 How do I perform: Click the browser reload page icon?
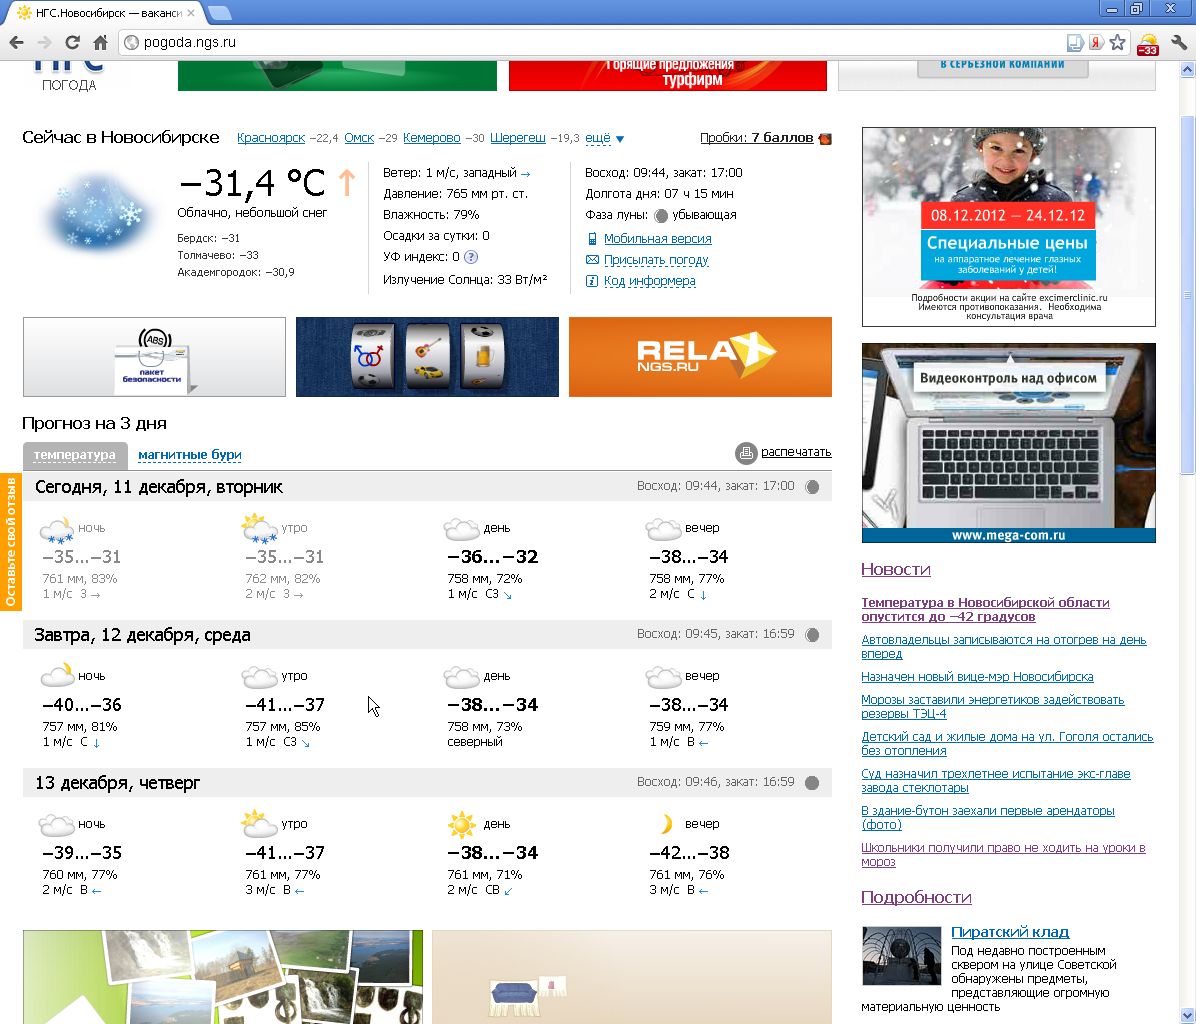click(x=72, y=42)
